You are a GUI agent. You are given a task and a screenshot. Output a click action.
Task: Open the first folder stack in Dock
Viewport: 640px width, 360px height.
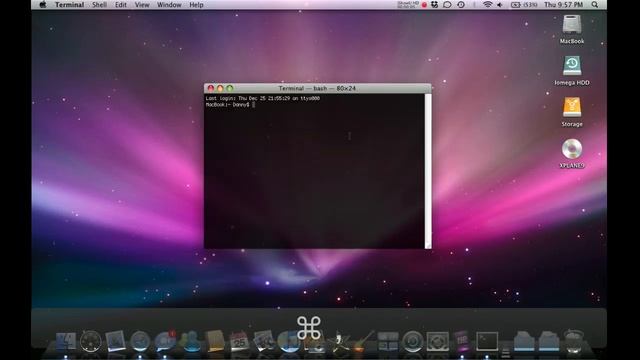click(524, 341)
